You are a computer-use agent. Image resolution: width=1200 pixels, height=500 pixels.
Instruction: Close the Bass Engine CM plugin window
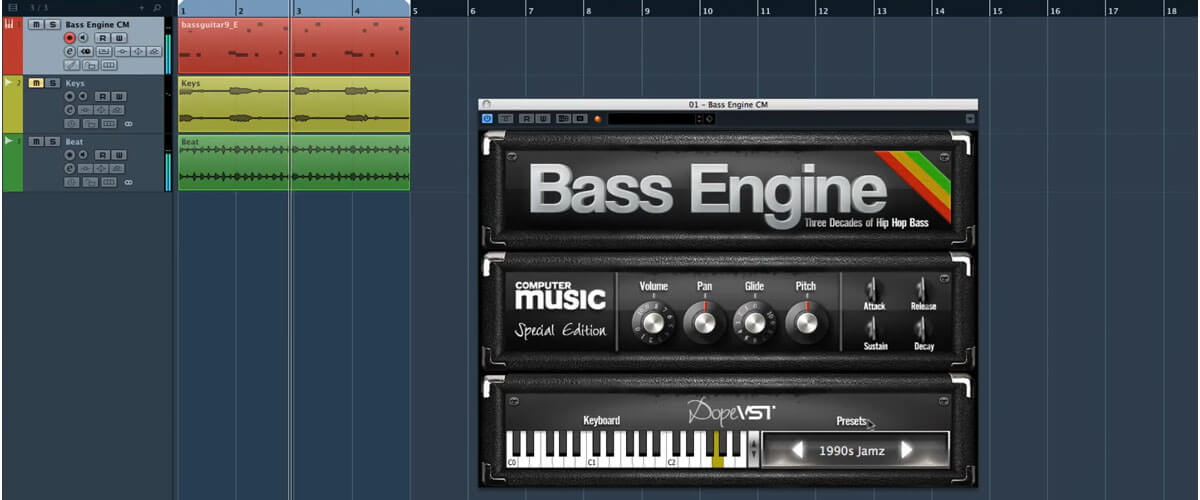point(486,103)
